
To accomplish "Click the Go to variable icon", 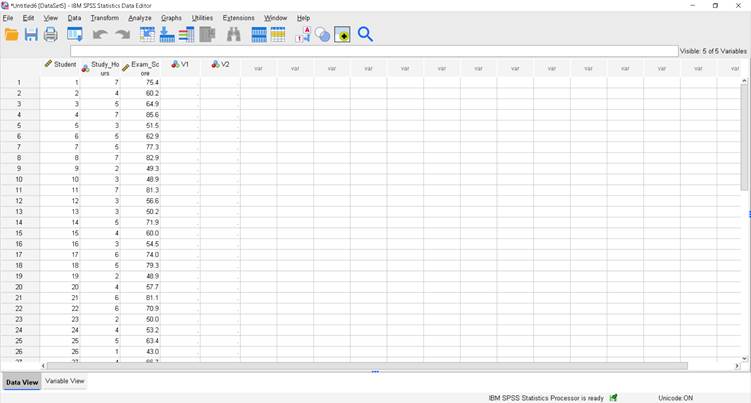I will pos(167,35).
